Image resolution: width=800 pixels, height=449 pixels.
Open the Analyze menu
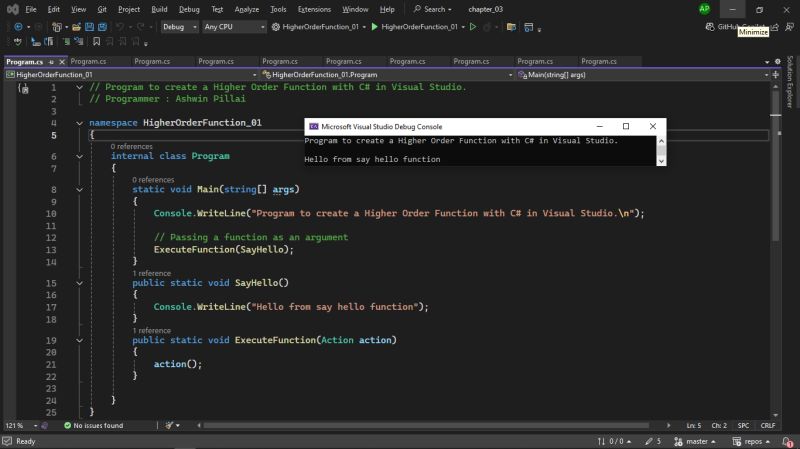pyautogui.click(x=246, y=9)
